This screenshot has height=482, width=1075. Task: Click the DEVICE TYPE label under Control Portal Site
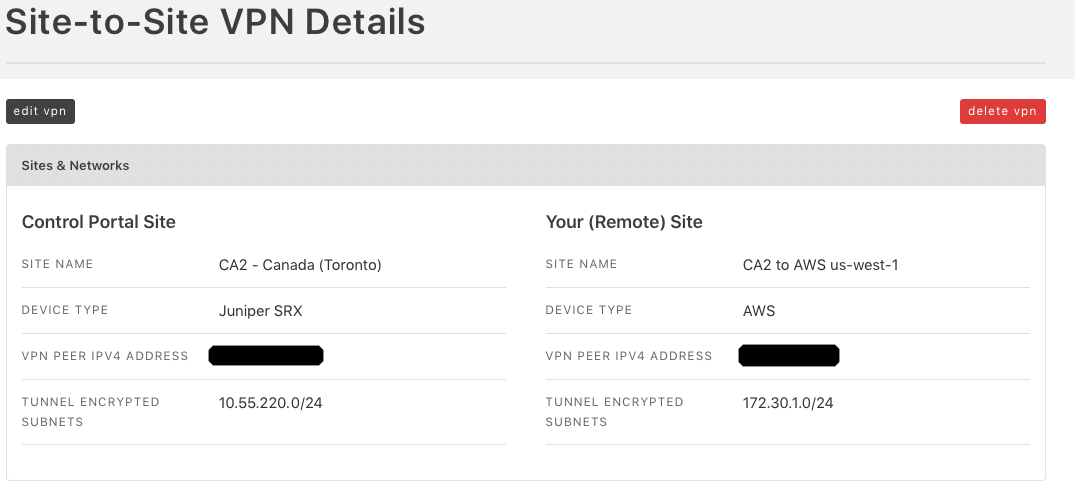pos(65,310)
